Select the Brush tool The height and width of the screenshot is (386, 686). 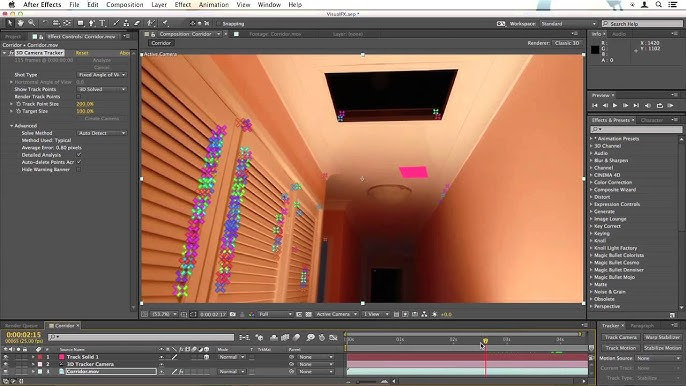click(x=116, y=23)
